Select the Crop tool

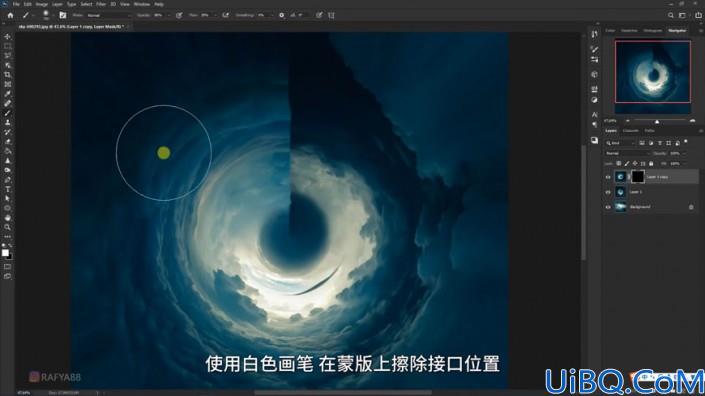click(x=8, y=75)
